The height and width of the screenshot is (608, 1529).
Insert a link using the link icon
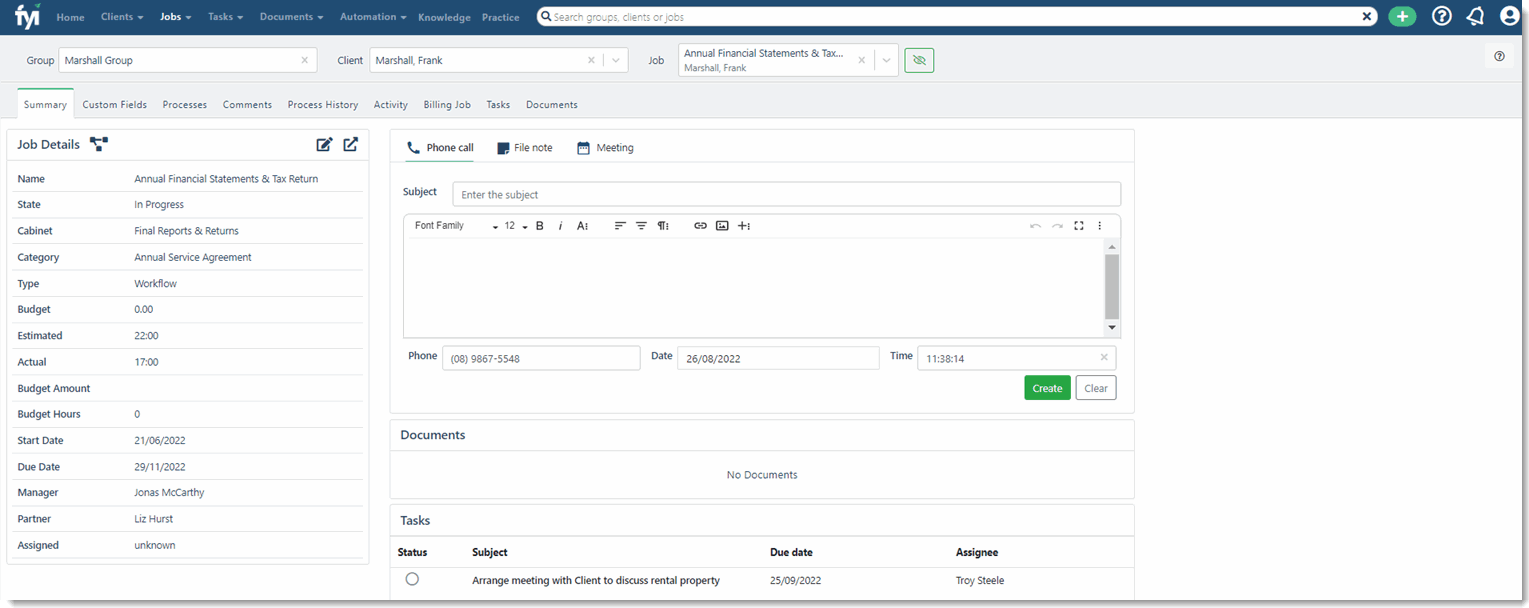[x=700, y=226]
